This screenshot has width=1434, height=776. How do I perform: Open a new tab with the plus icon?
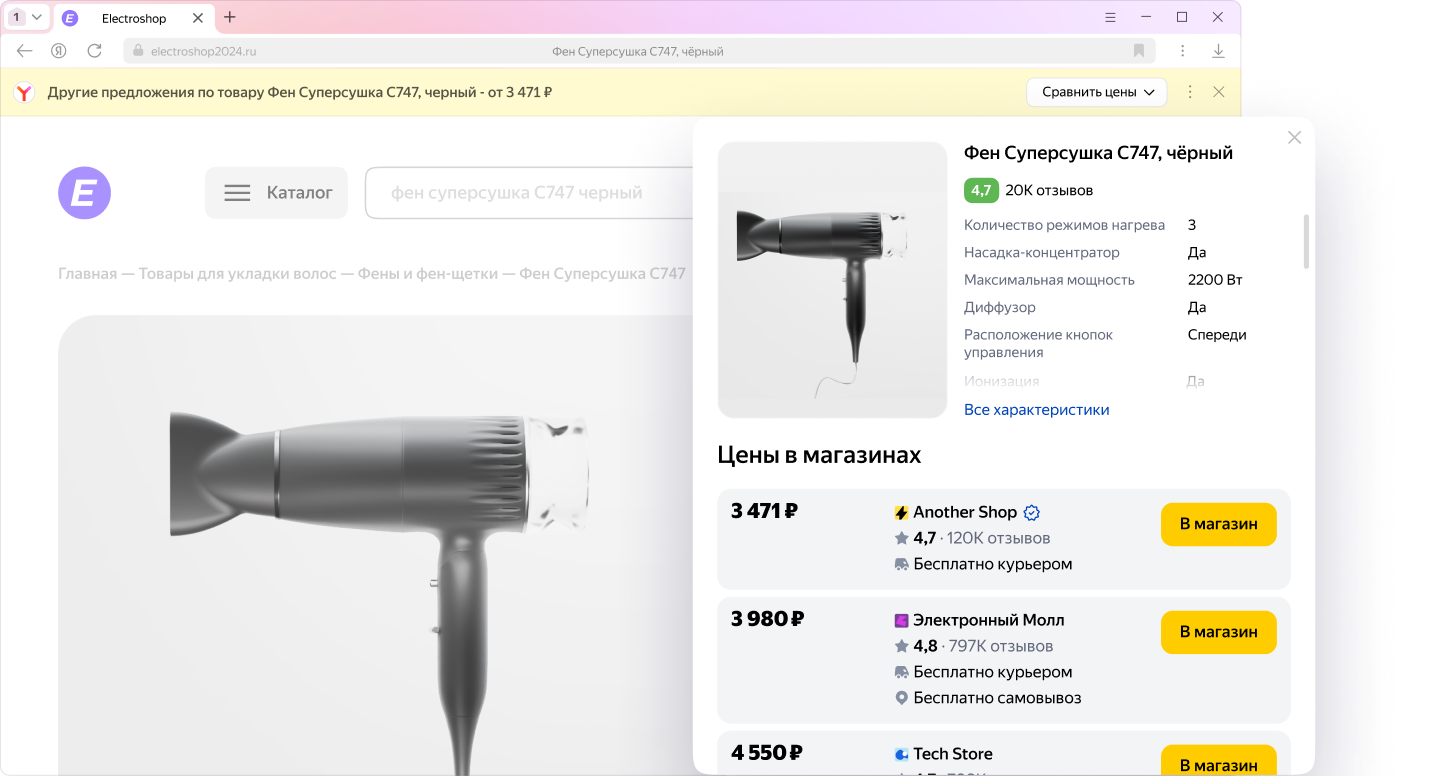click(230, 17)
